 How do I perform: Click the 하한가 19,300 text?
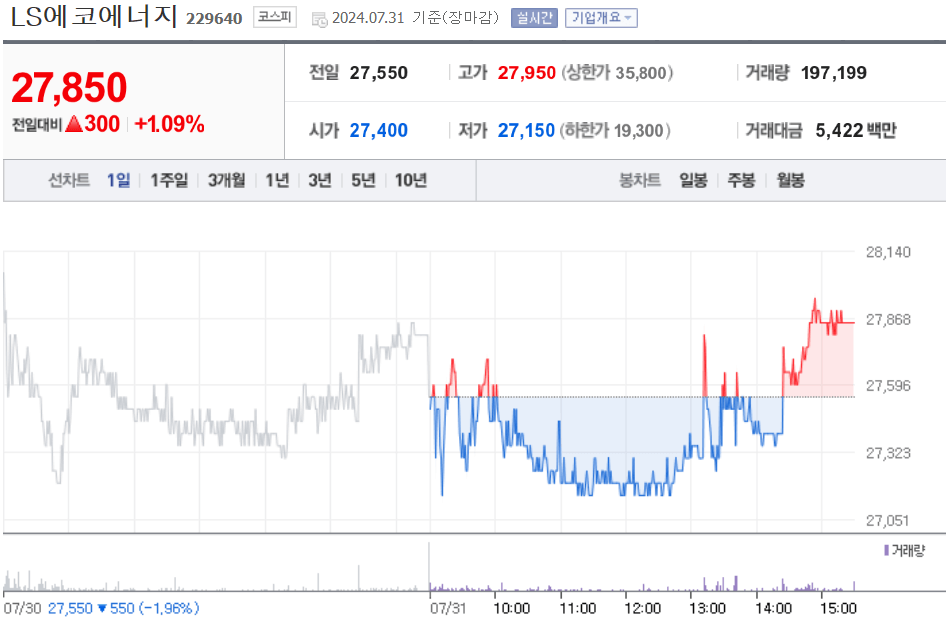pyautogui.click(x=615, y=130)
